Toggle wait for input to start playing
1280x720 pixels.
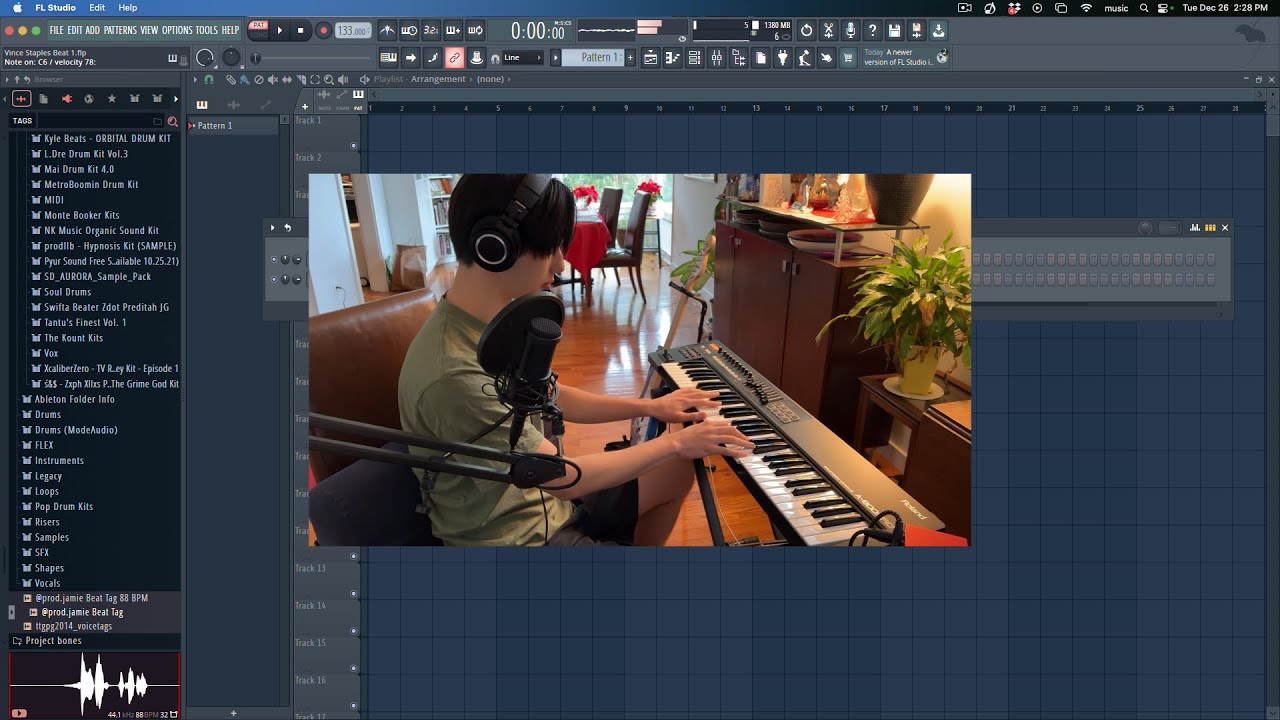coord(409,31)
